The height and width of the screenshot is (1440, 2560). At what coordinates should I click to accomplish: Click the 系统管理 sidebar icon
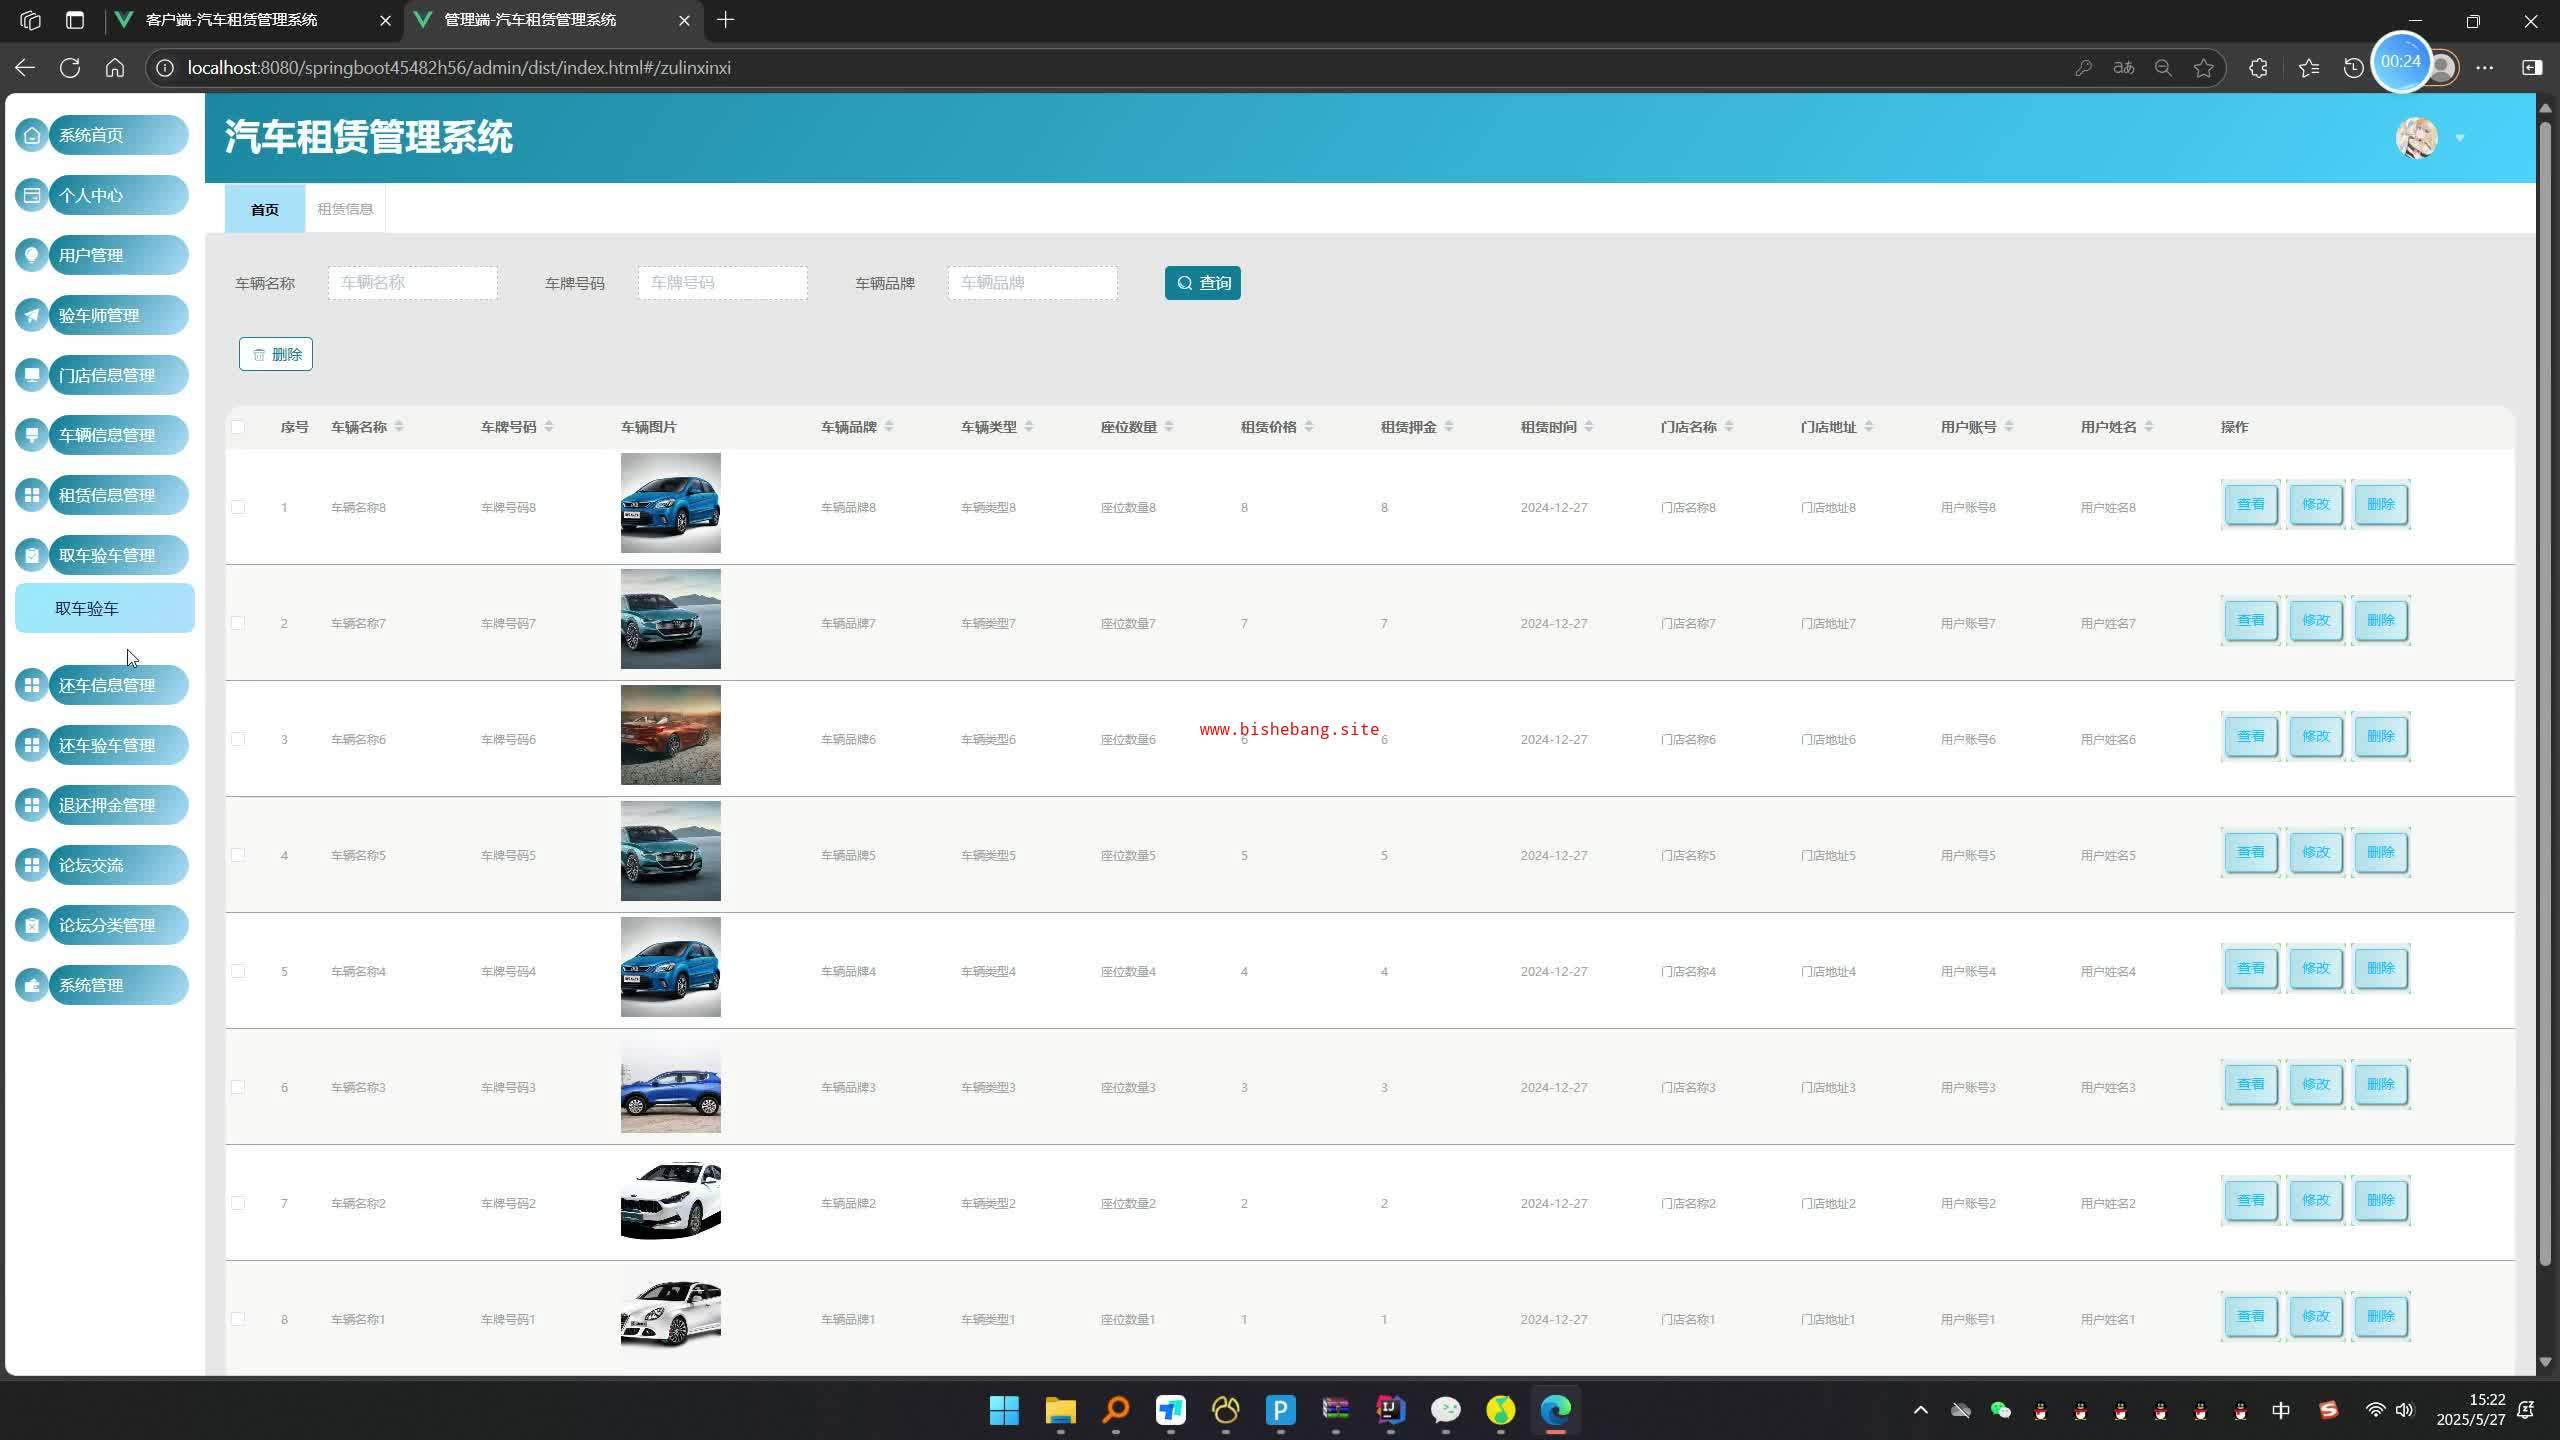pos(32,985)
